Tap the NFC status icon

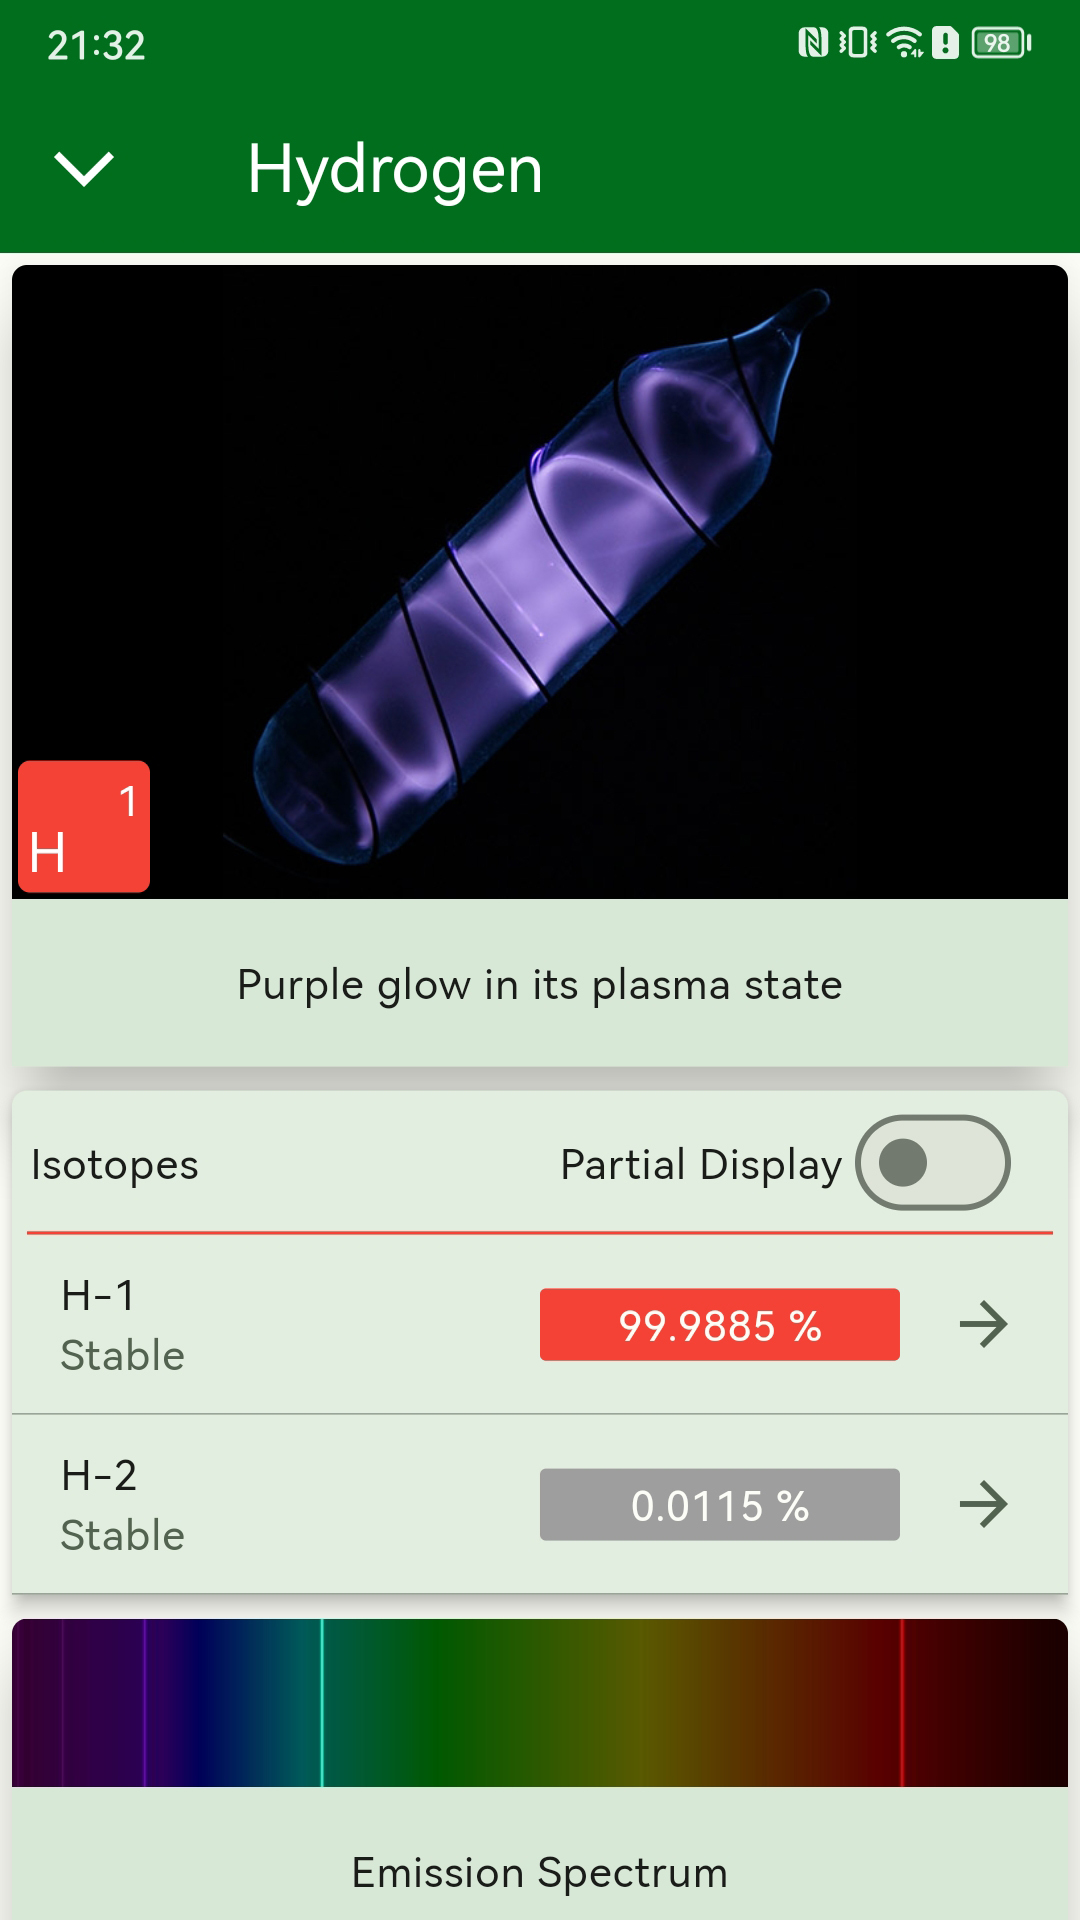(813, 43)
